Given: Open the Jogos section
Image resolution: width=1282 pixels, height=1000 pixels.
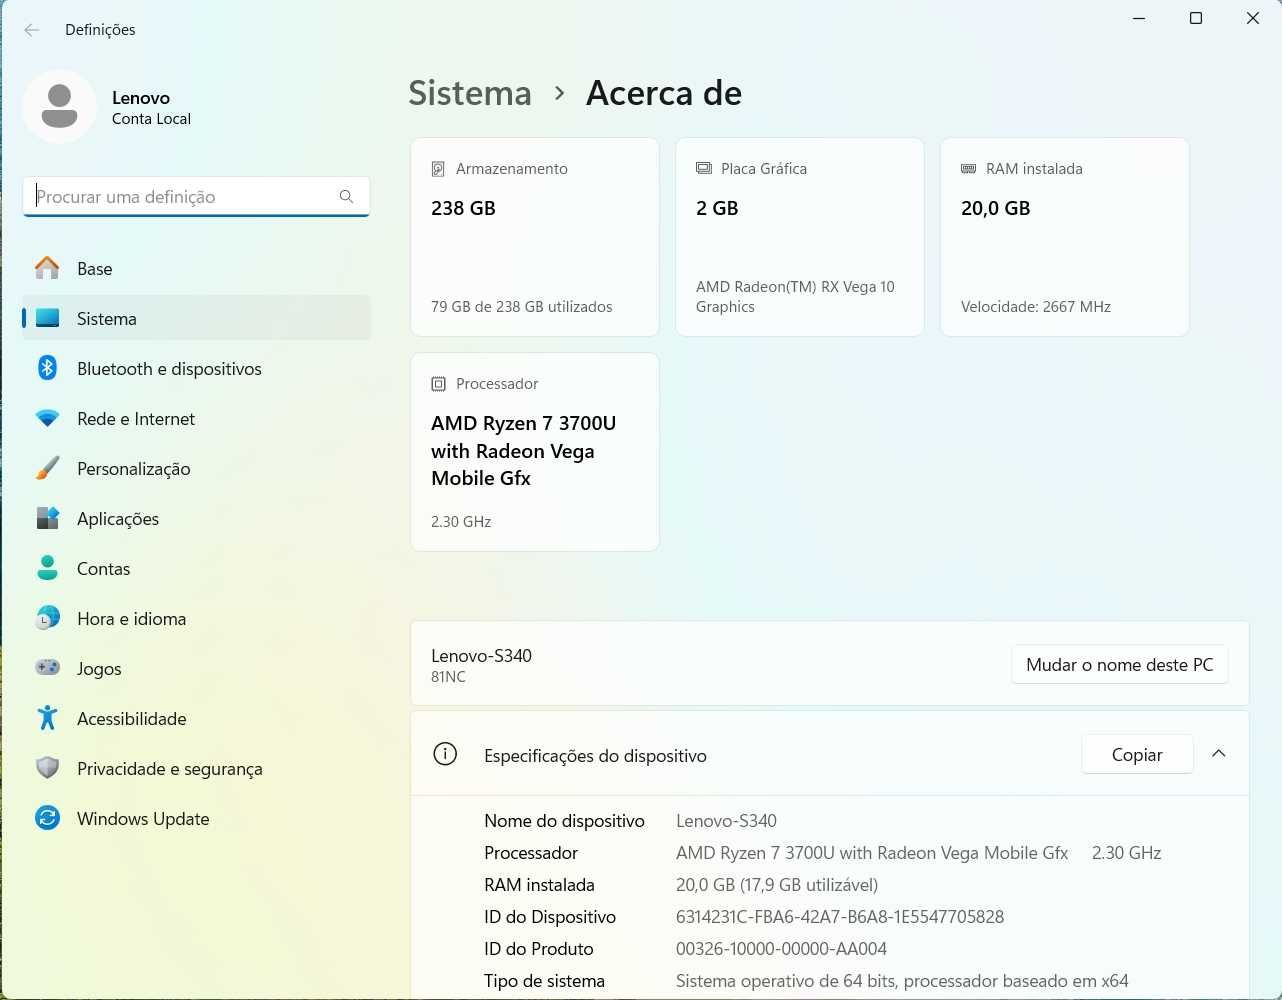Looking at the screenshot, I should pyautogui.click(x=196, y=668).
